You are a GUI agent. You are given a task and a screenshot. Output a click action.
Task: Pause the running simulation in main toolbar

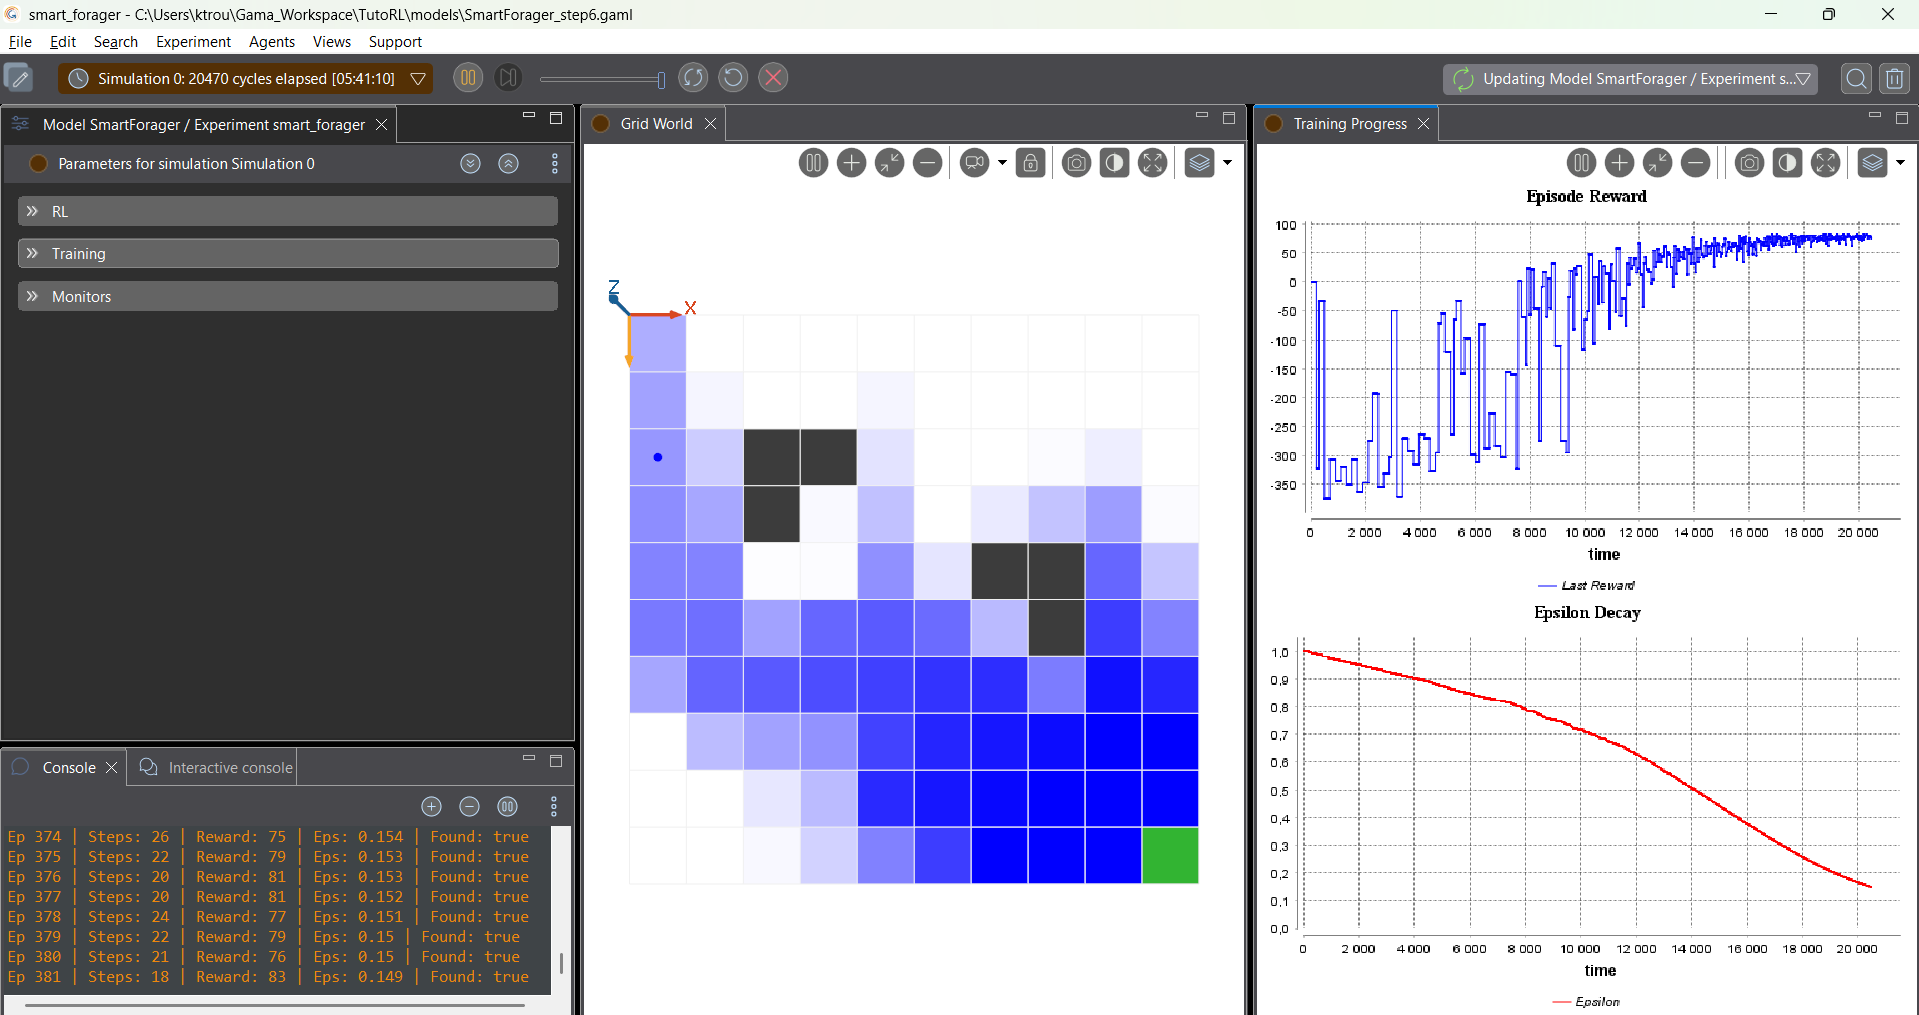(468, 78)
